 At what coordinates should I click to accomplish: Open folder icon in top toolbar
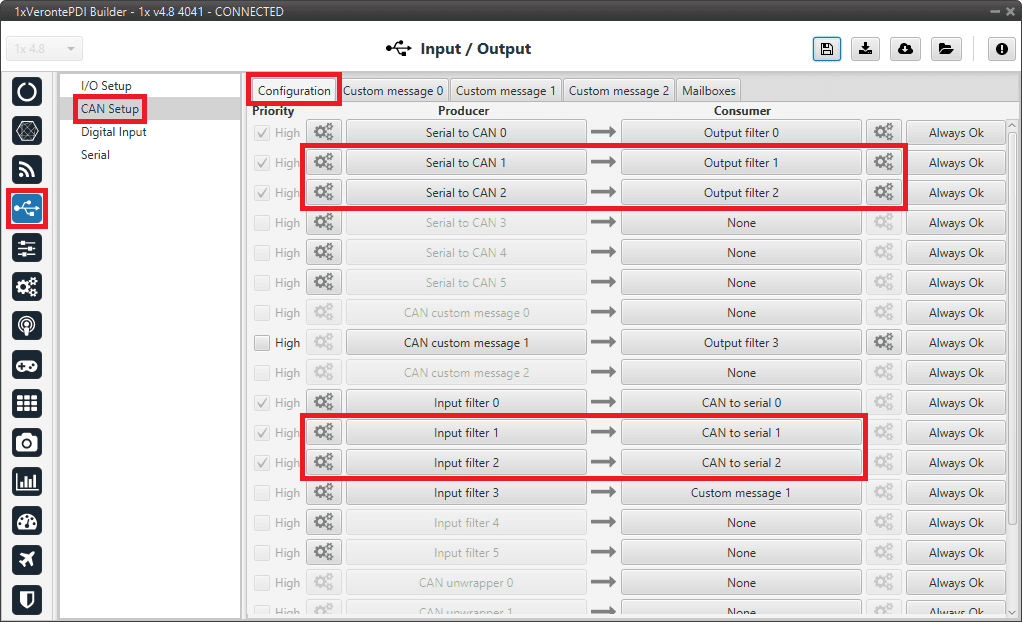[x=945, y=49]
